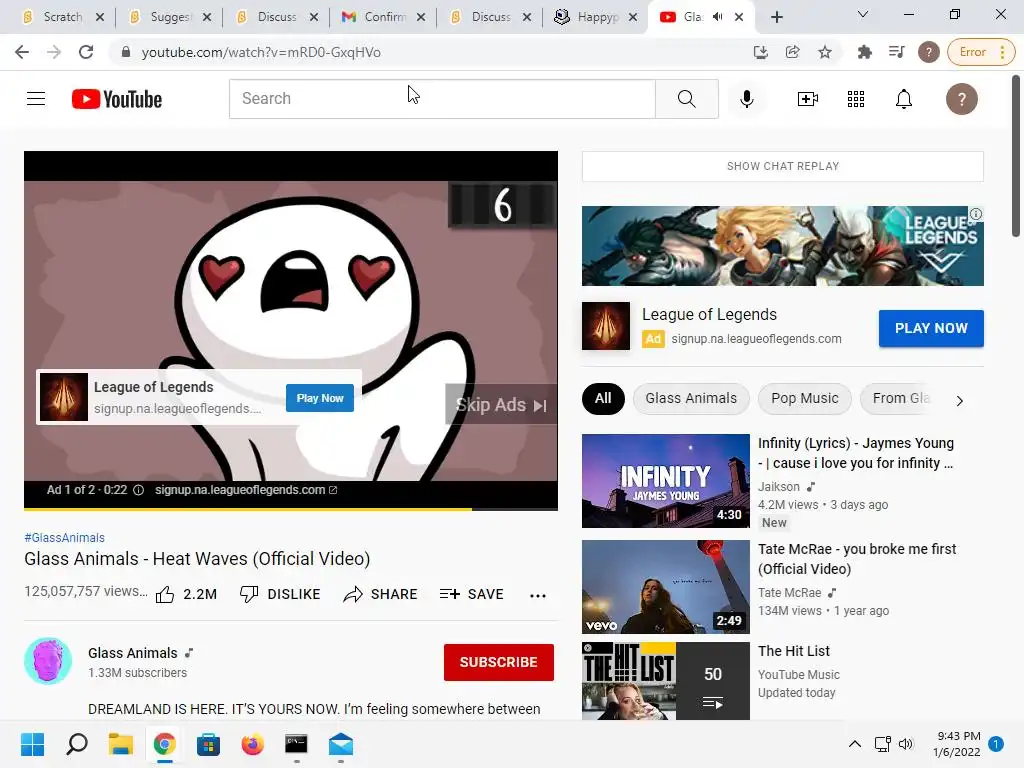
Task: Mute the tab via speaker icon
Action: pos(718,17)
